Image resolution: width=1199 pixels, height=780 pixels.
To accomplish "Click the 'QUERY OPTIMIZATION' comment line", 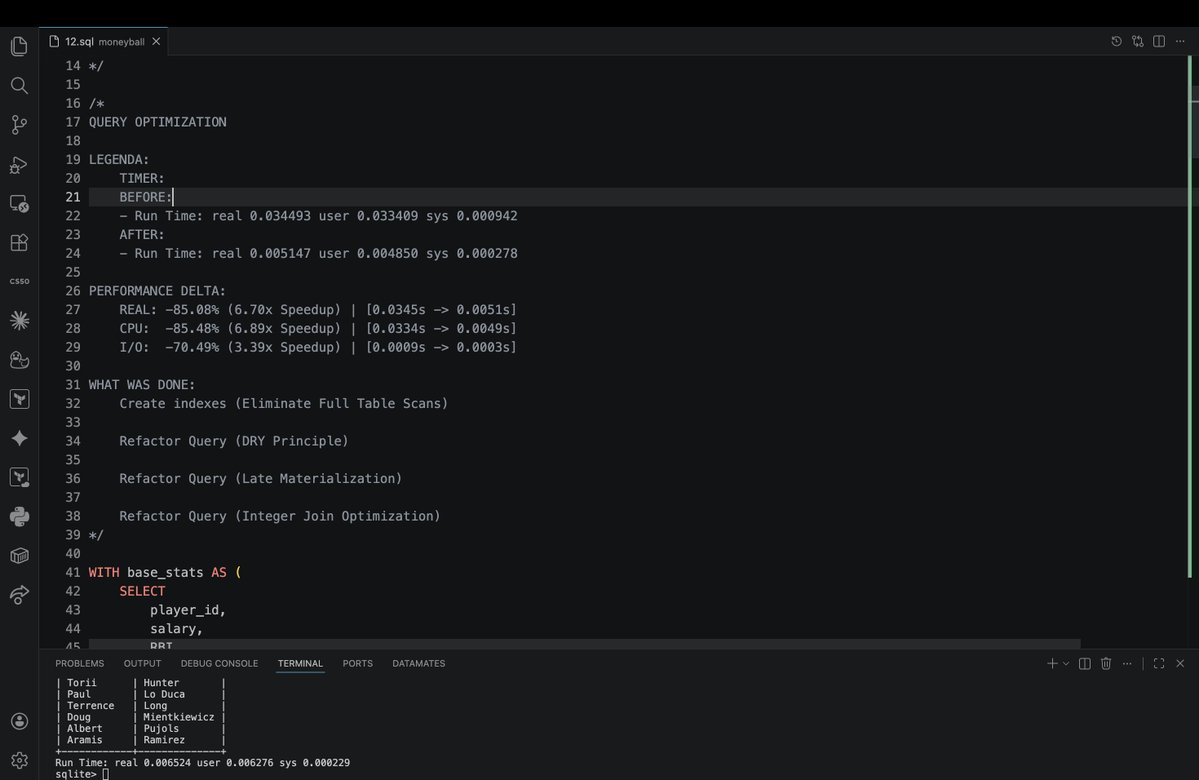I will [158, 122].
